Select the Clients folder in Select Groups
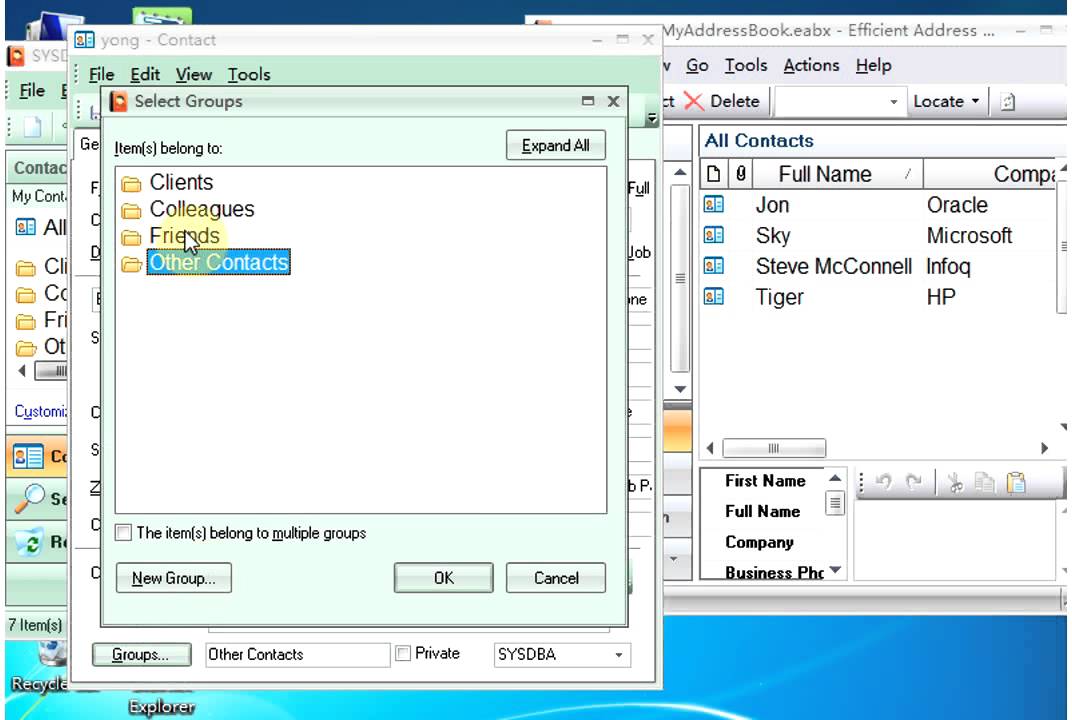The width and height of the screenshot is (1072, 720). 181,183
